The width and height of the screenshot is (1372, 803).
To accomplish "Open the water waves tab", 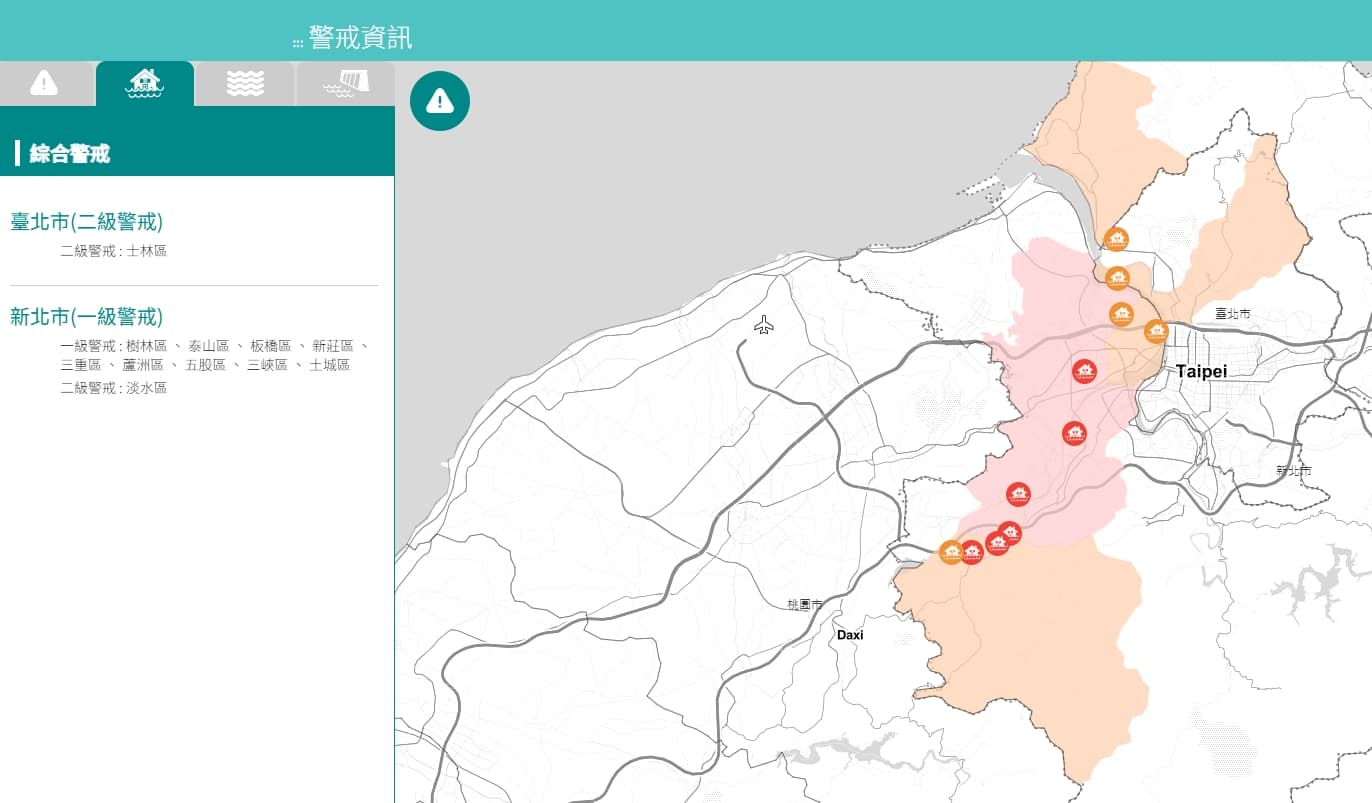I will tap(245, 83).
